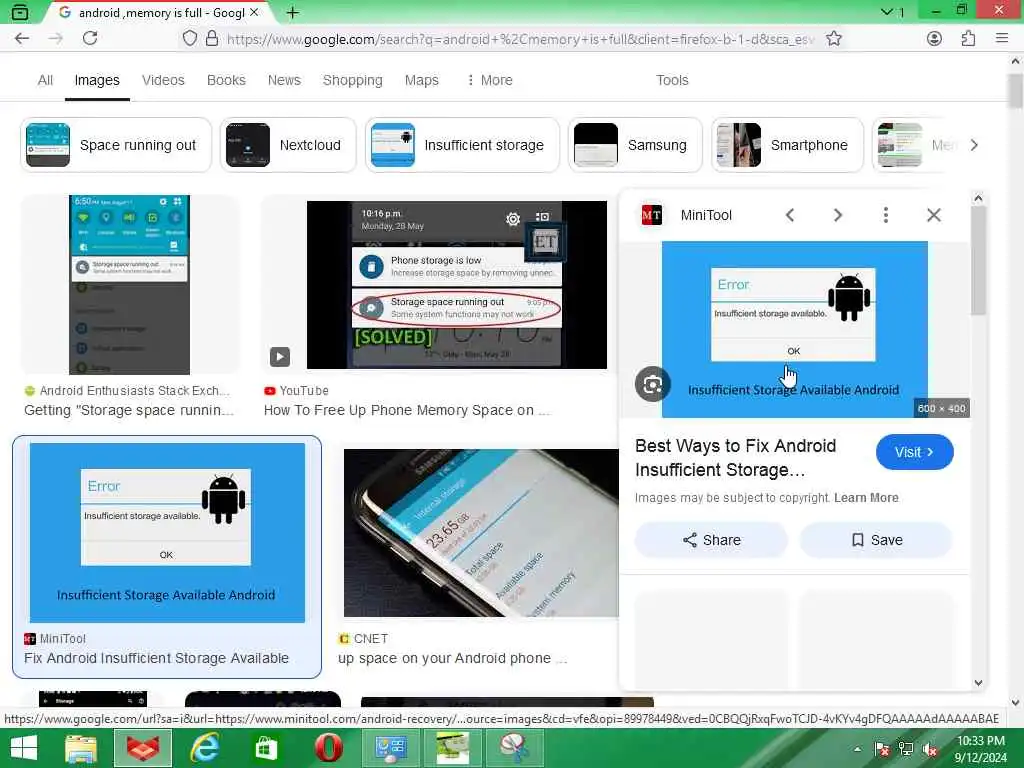Reload the current page
The width and height of the screenshot is (1024, 768).
(x=90, y=39)
